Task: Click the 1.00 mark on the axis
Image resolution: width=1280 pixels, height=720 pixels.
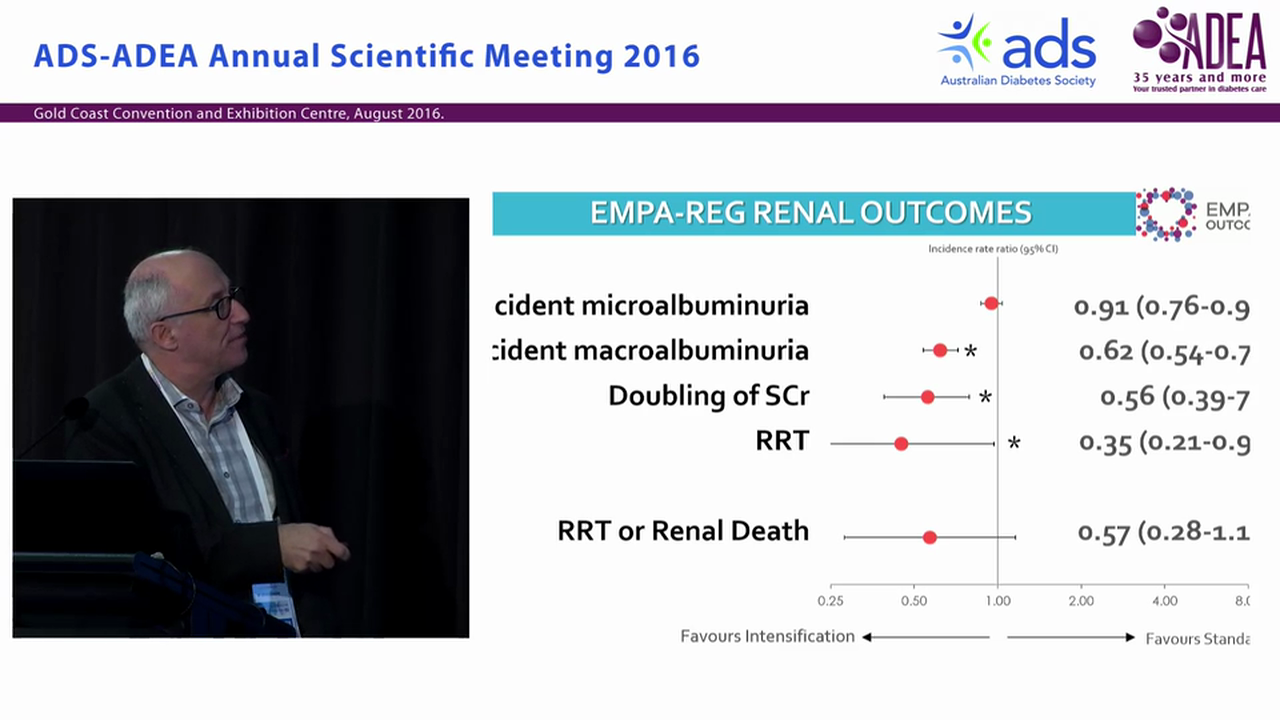Action: [x=997, y=600]
